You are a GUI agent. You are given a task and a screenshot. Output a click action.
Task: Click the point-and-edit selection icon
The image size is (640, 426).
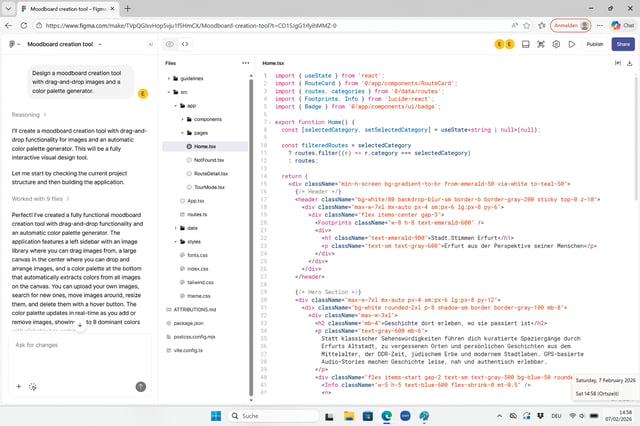[x=541, y=44]
